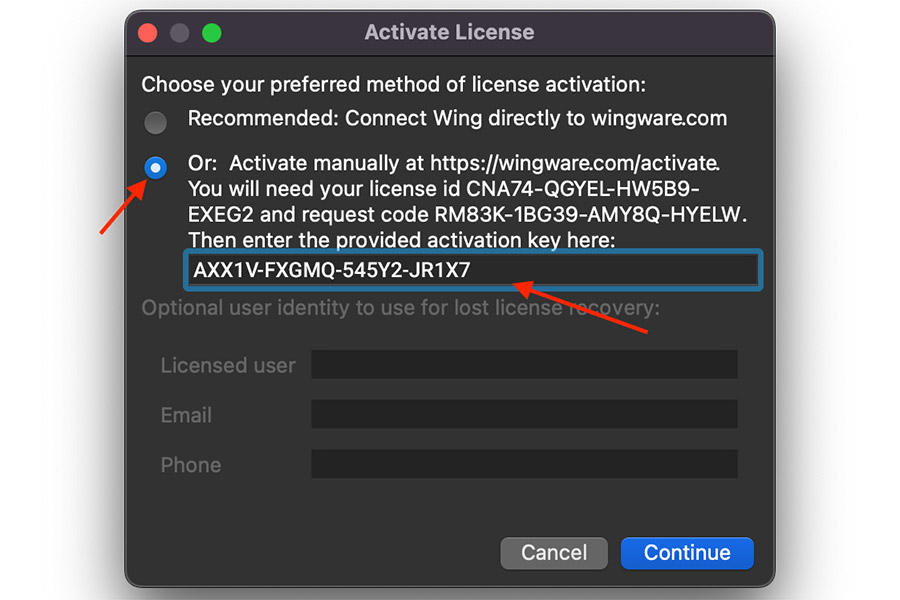
Task: Click the request code RM83K-1BG39-AMY8Q-HYELW text
Action: click(587, 215)
